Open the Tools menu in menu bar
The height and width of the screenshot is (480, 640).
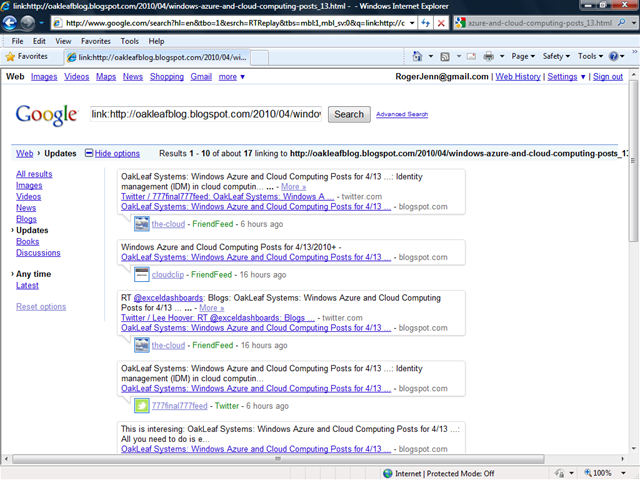coord(129,41)
